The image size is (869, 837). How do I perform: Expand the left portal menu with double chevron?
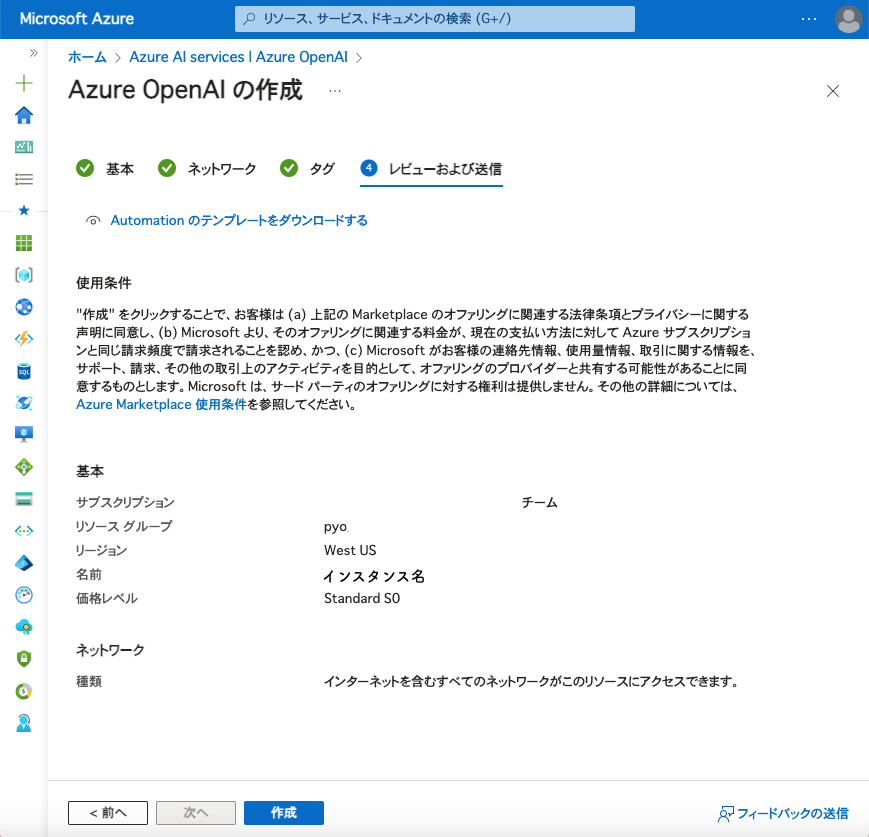point(34,53)
